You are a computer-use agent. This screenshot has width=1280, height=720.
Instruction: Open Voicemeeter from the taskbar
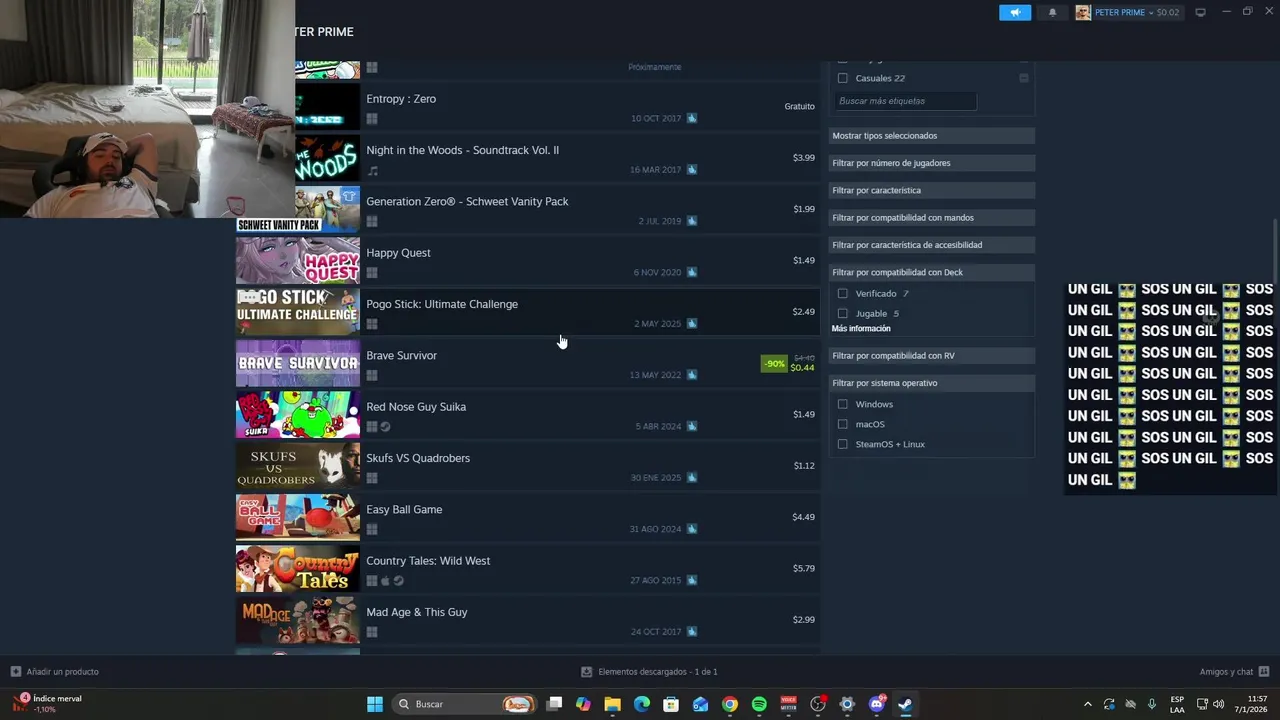click(x=788, y=704)
